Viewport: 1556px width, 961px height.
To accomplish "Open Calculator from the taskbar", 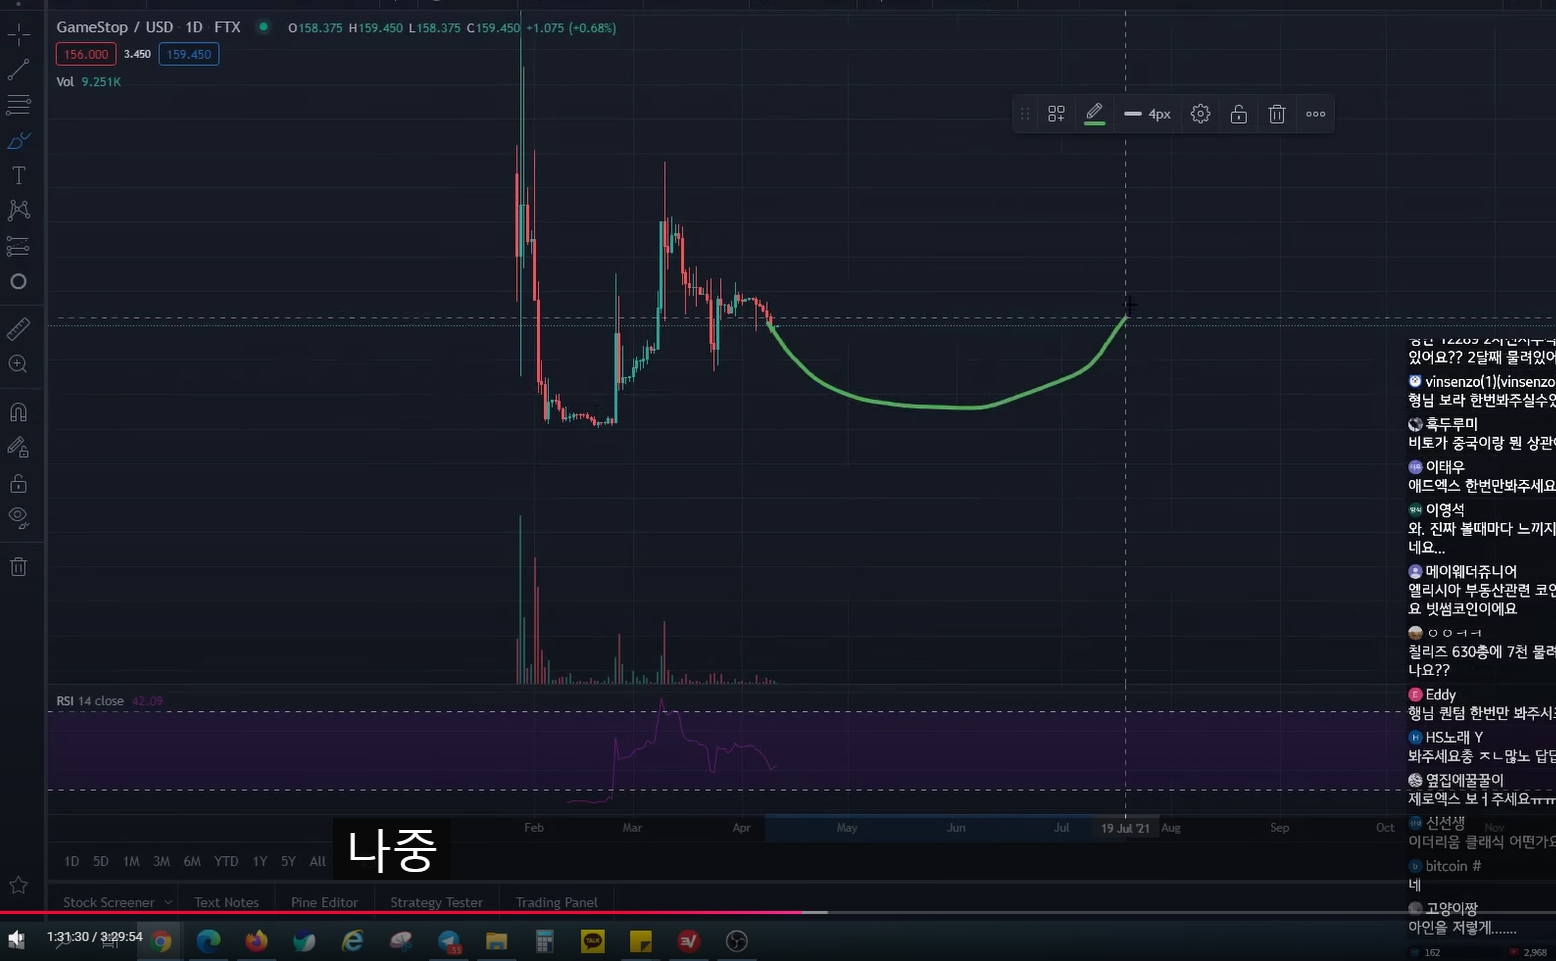I will (545, 941).
